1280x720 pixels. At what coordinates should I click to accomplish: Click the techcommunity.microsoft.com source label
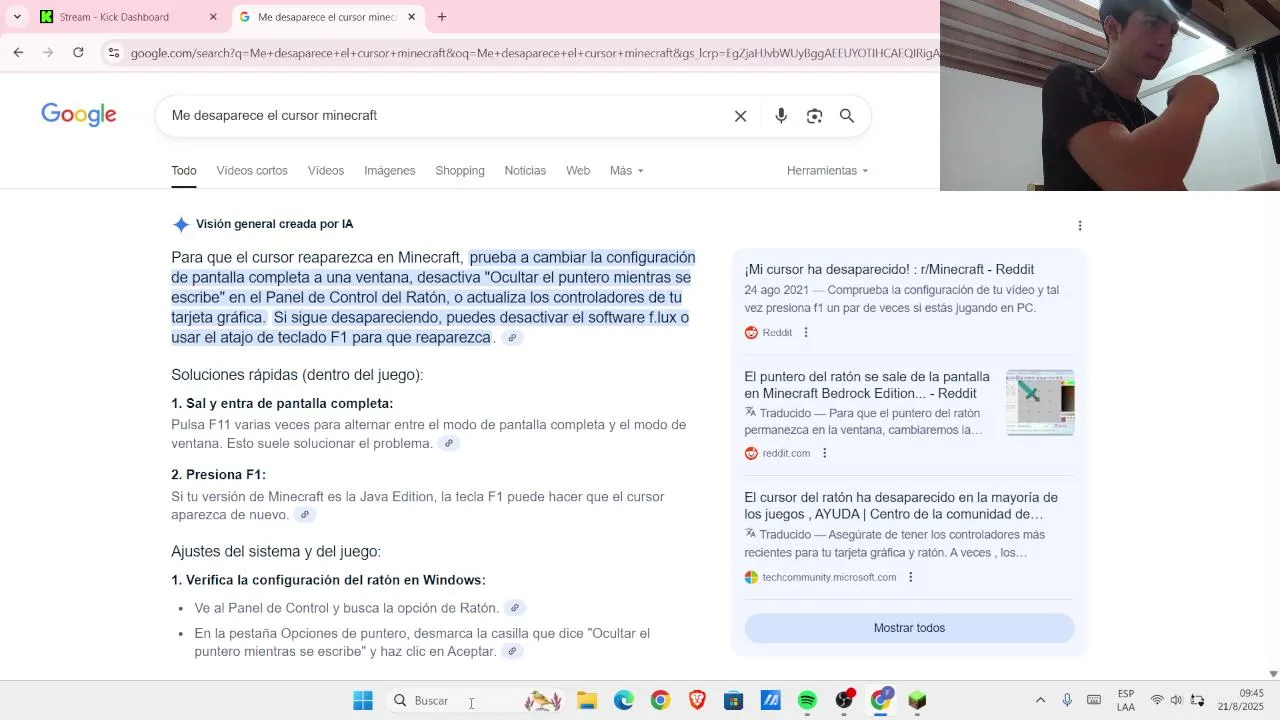click(x=829, y=577)
